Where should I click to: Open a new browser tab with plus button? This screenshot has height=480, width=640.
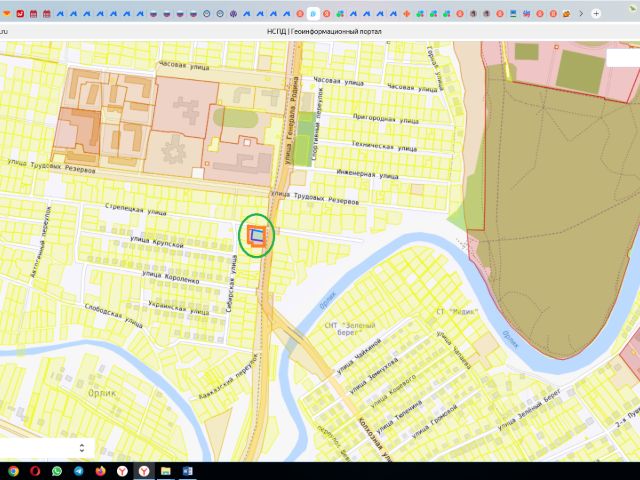point(596,13)
